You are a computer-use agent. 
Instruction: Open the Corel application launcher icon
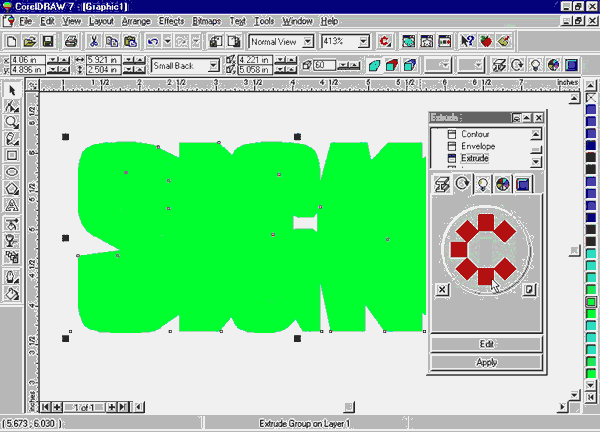coord(385,41)
